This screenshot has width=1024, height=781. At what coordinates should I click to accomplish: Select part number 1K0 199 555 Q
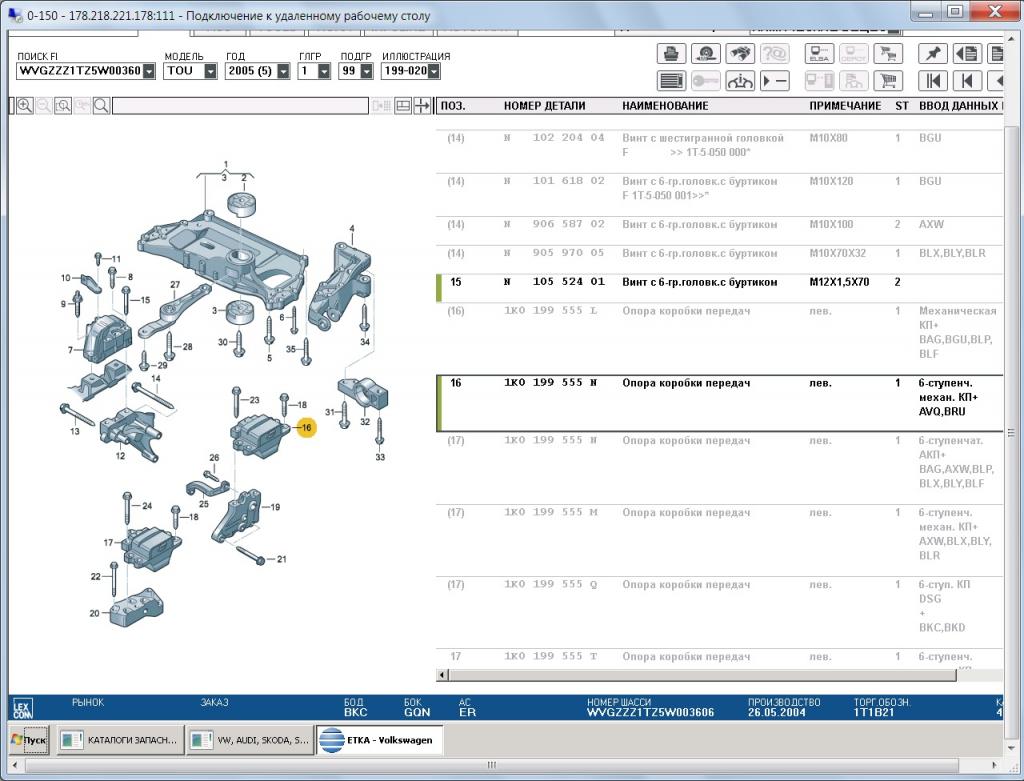point(551,584)
